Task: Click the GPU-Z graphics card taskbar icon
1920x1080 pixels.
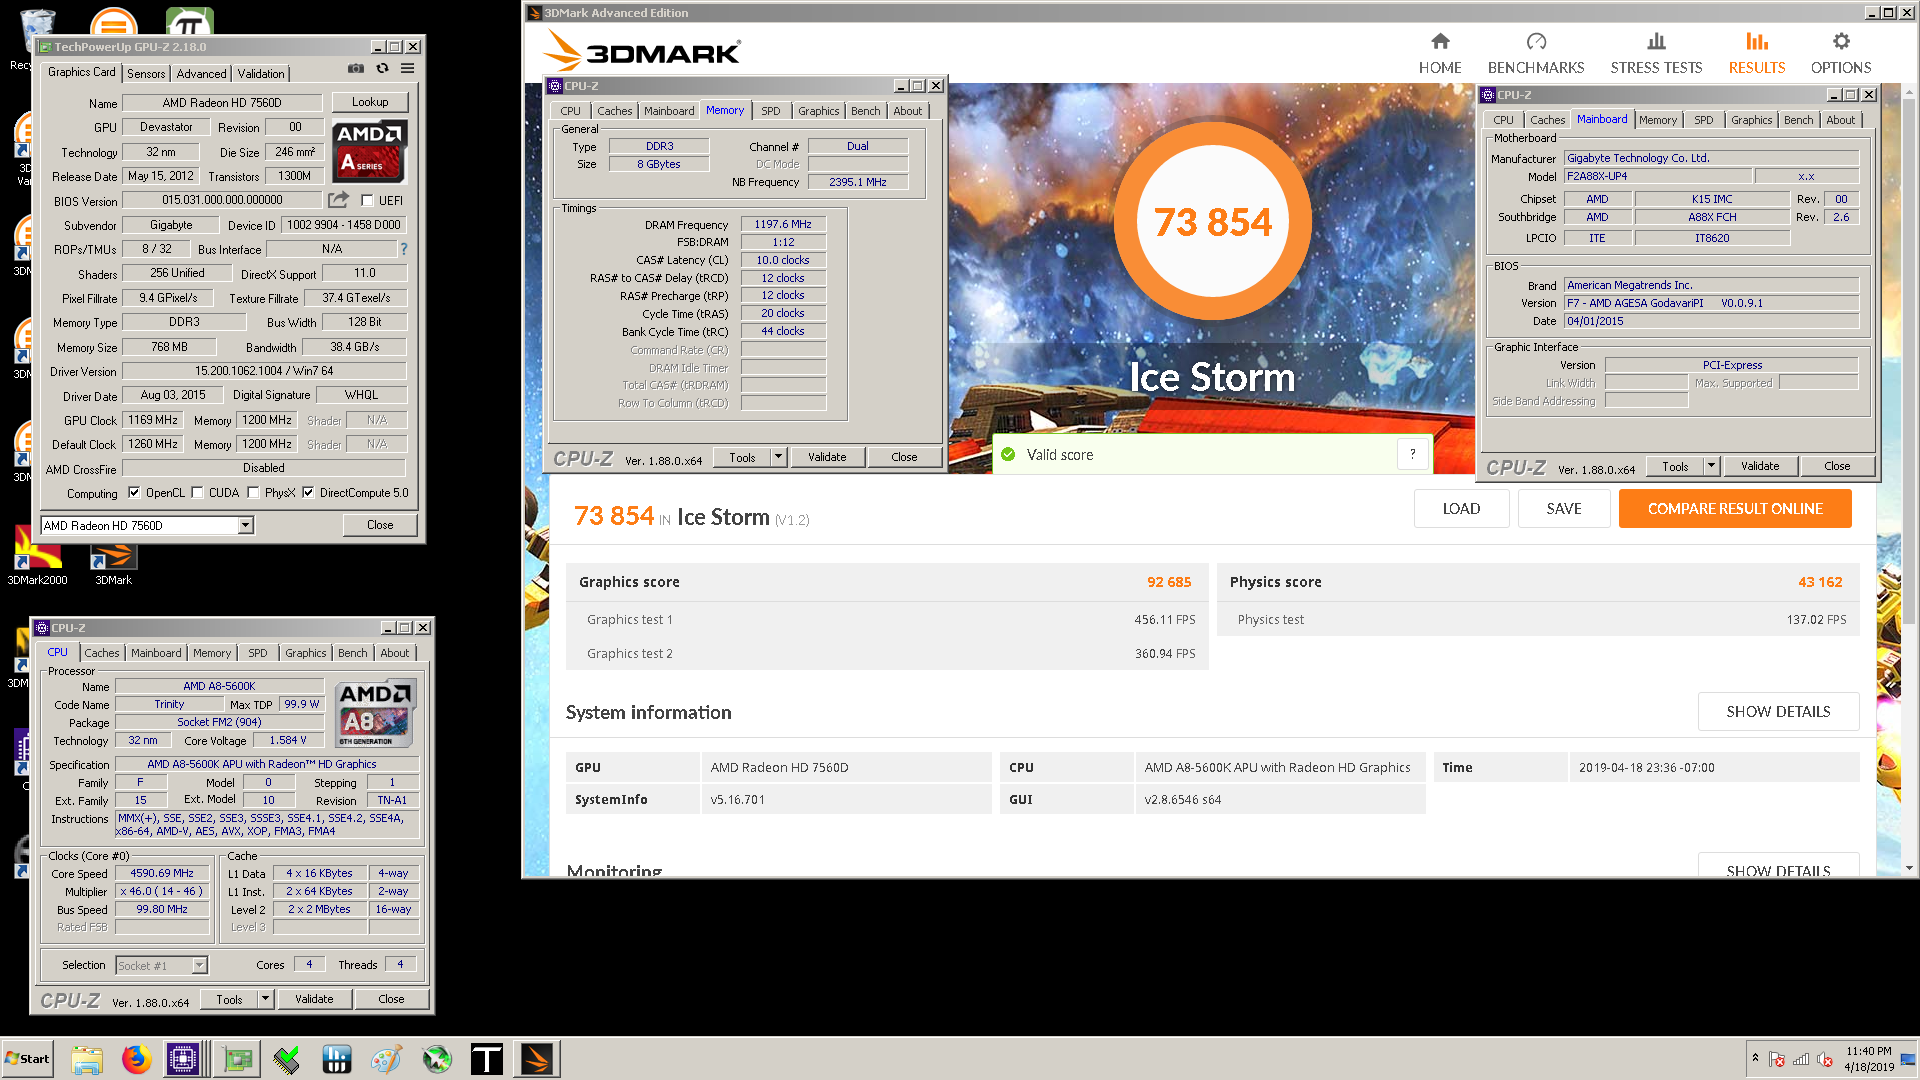Action: pyautogui.click(x=238, y=1059)
